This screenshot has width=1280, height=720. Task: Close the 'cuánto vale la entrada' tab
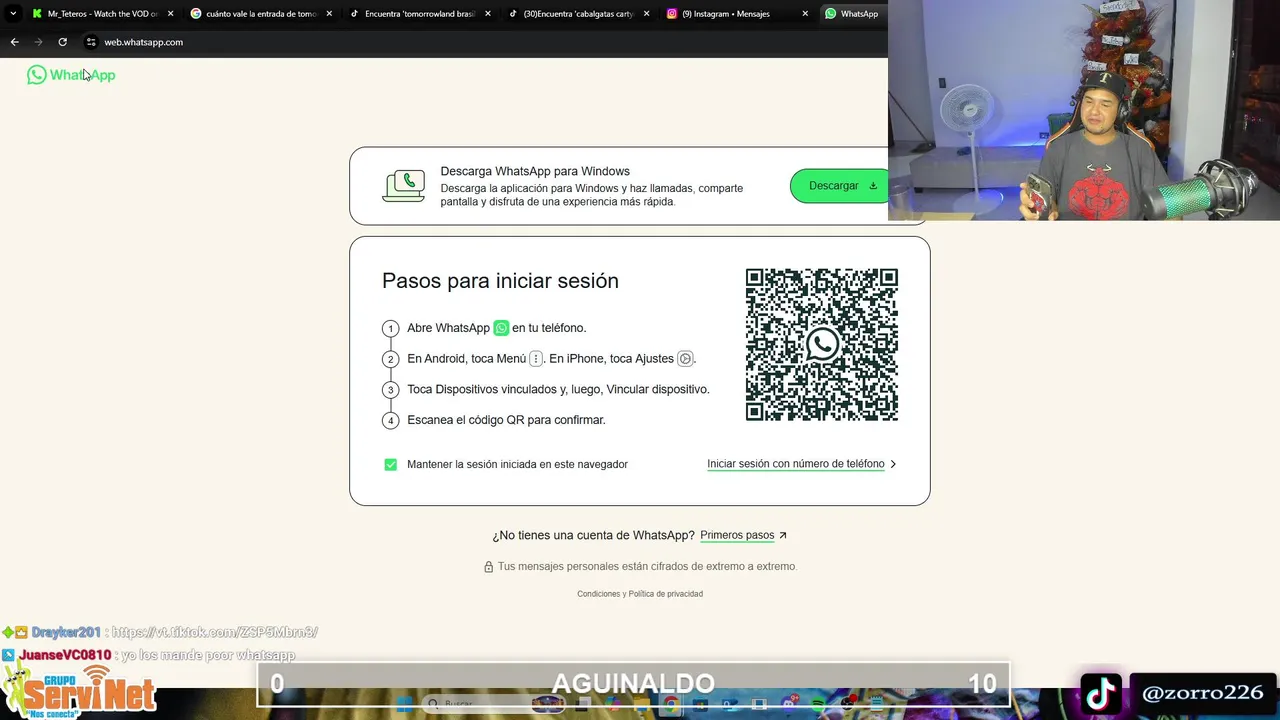(x=329, y=14)
